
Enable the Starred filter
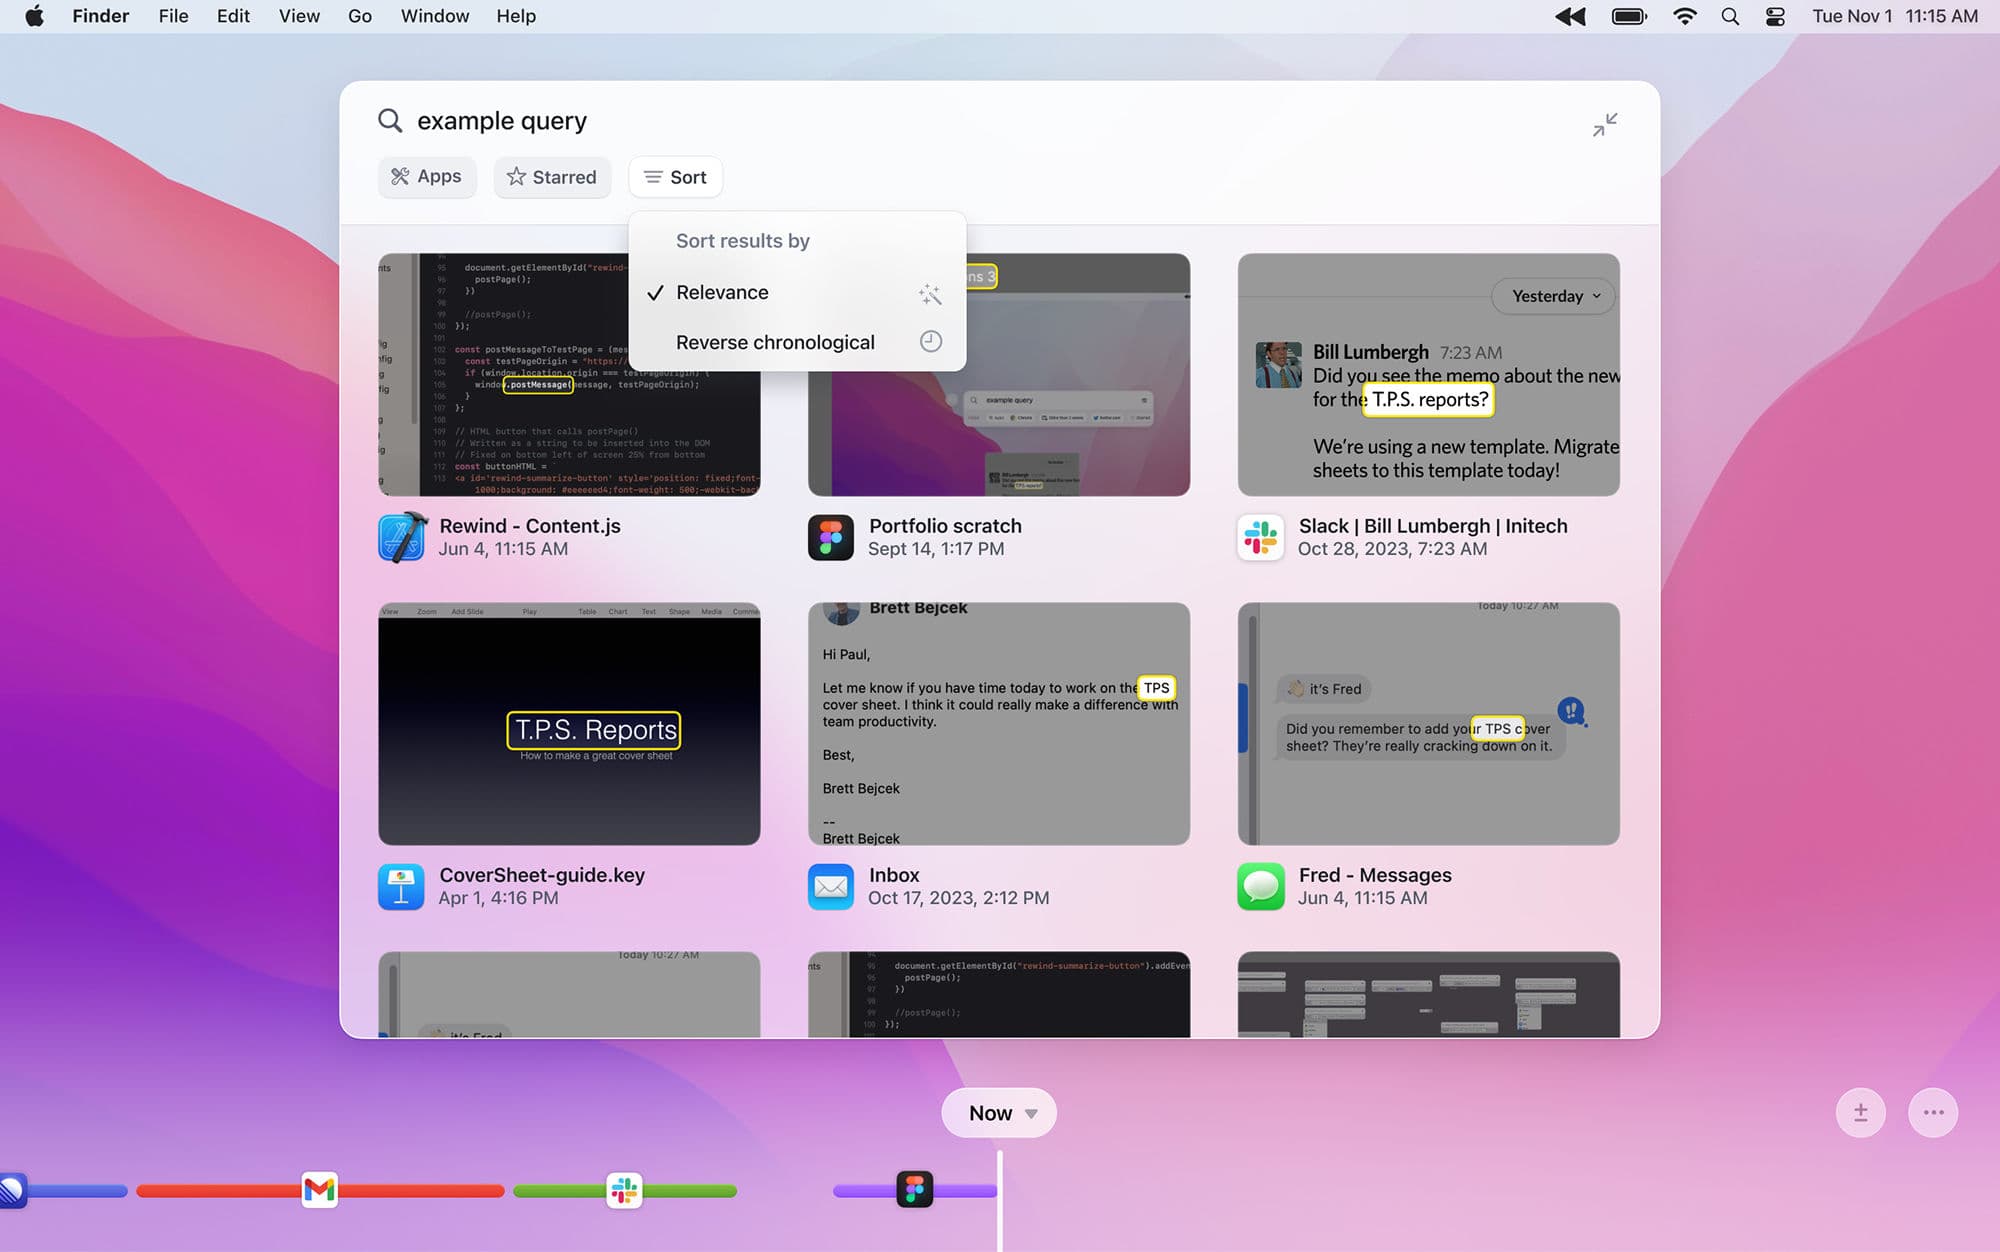552,176
